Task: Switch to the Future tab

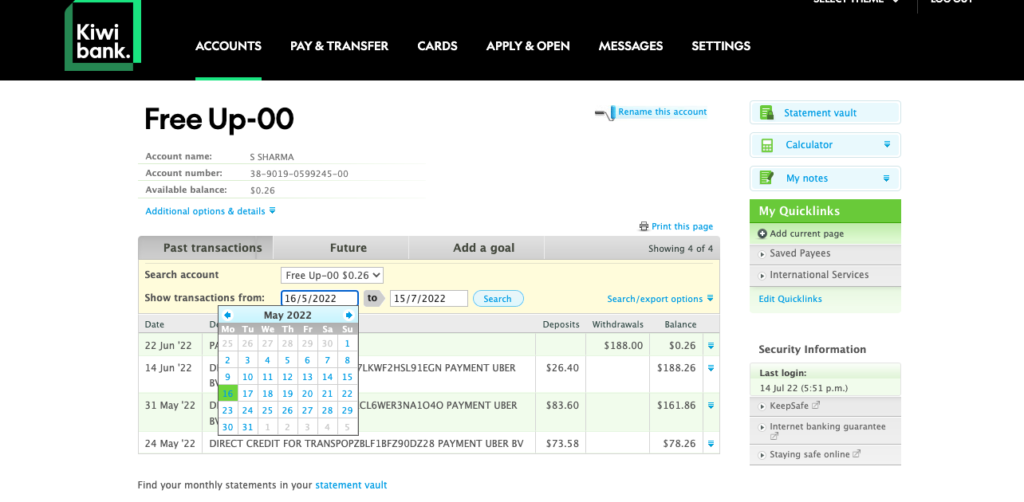Action: pos(348,248)
